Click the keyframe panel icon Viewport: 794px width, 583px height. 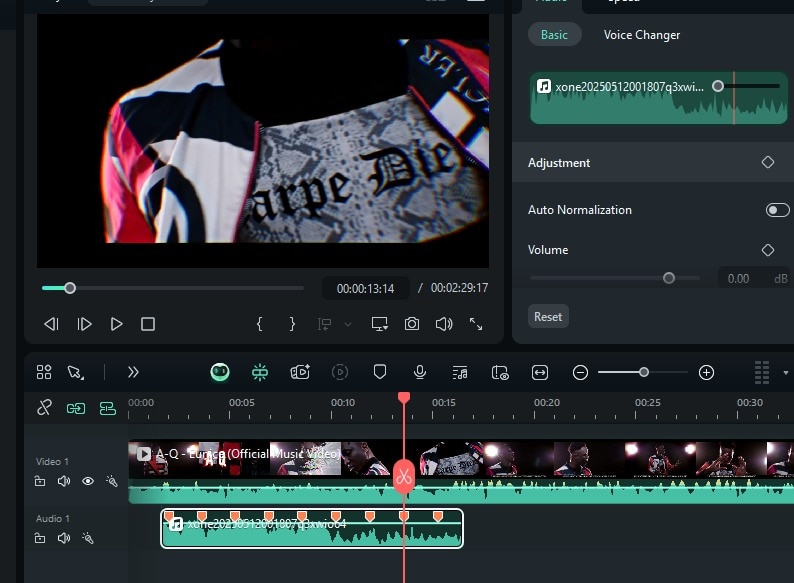[500, 373]
